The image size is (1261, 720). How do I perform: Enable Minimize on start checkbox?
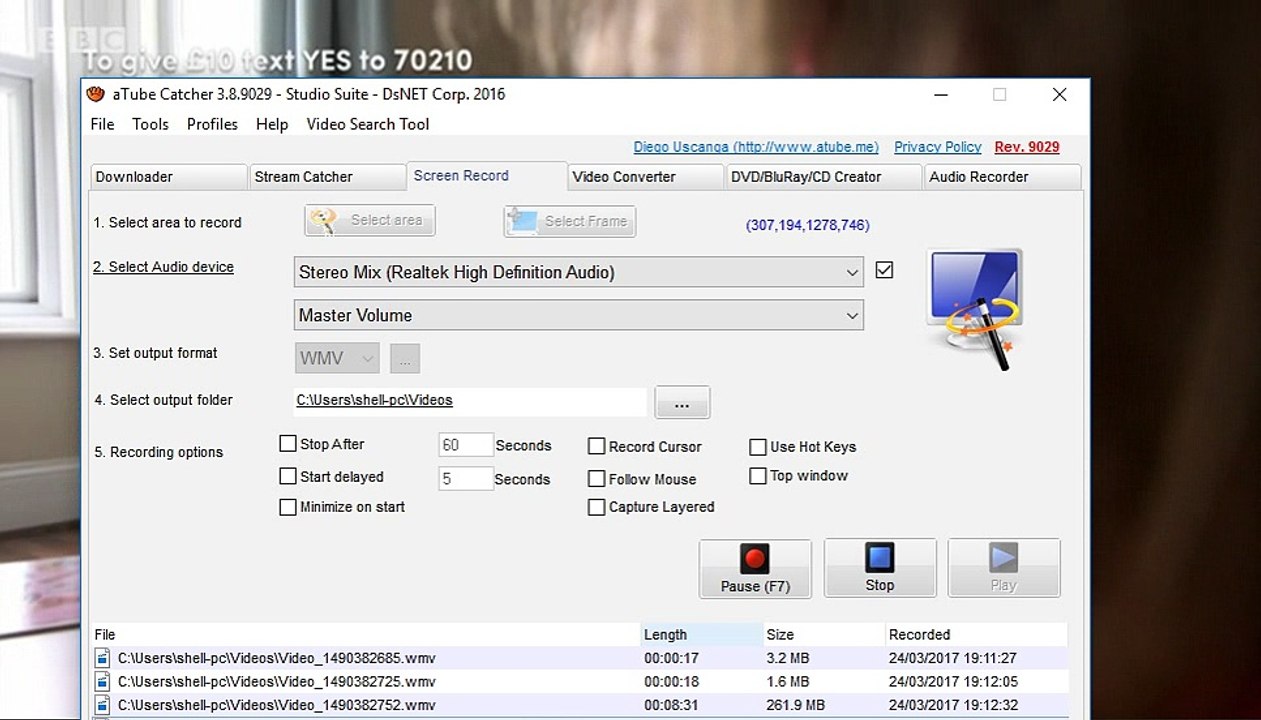click(288, 507)
